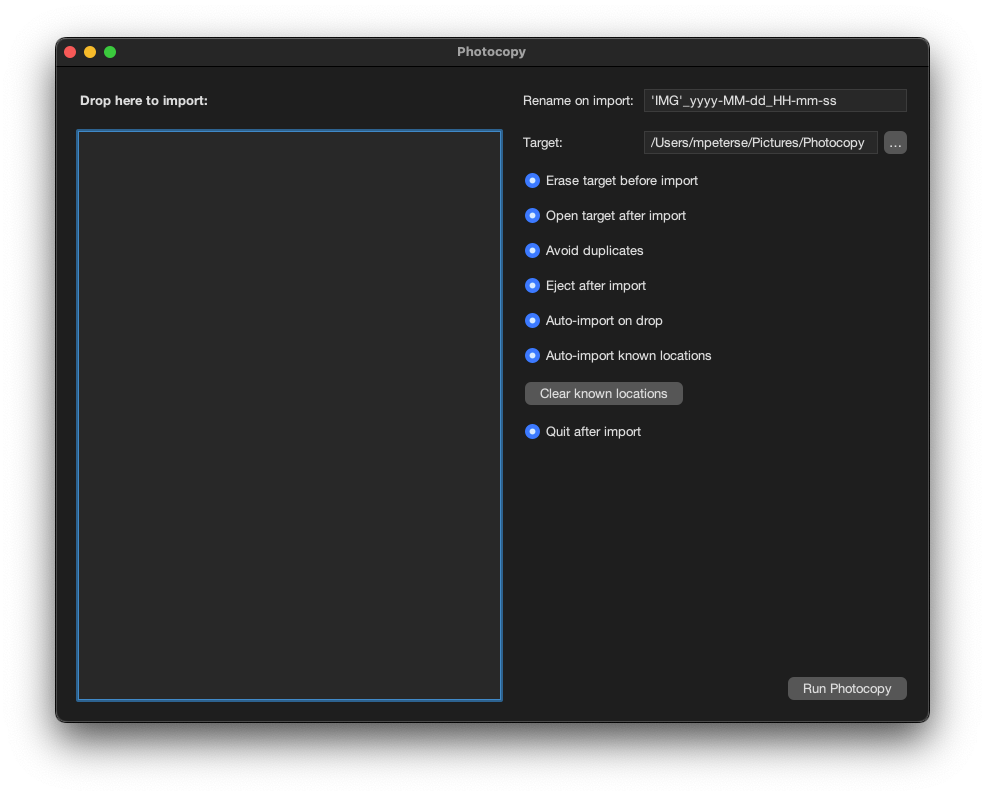Close the Photocopy window
985x796 pixels.
[70, 52]
